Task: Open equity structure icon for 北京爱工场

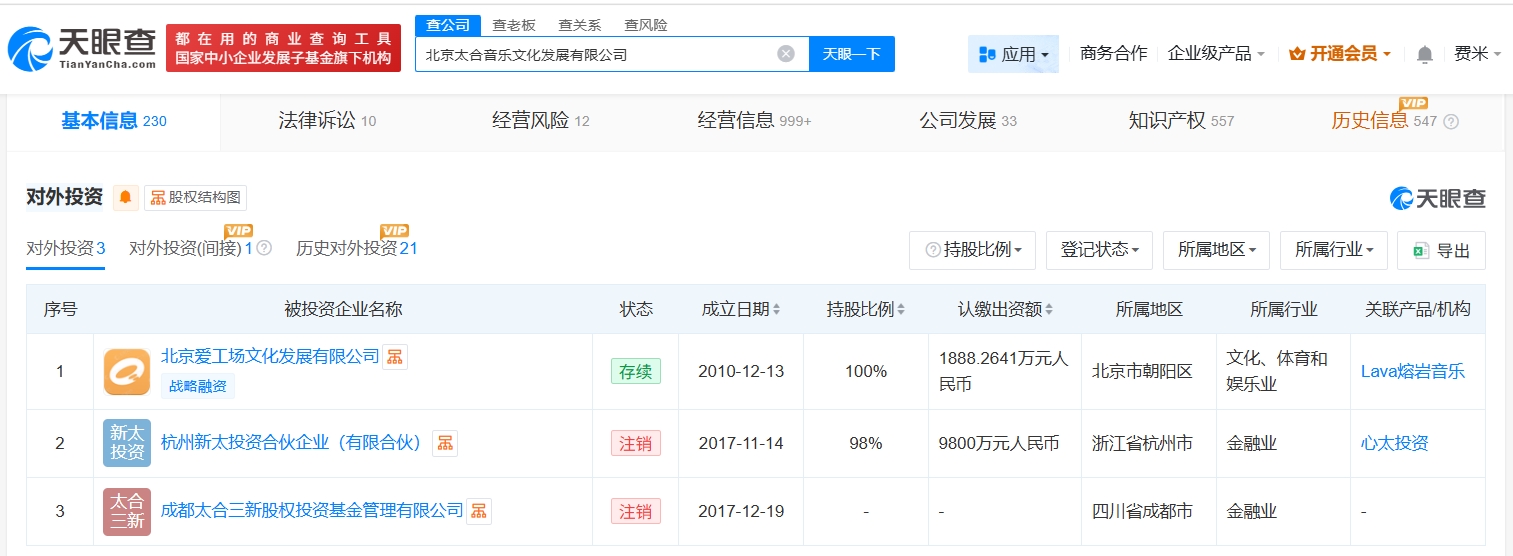Action: (x=395, y=356)
